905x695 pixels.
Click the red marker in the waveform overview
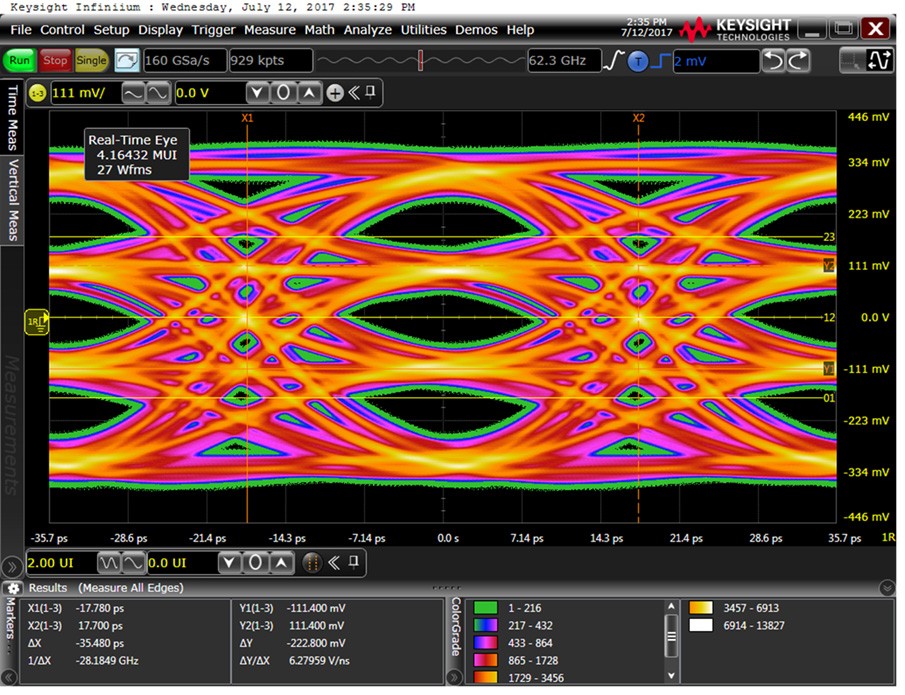421,60
